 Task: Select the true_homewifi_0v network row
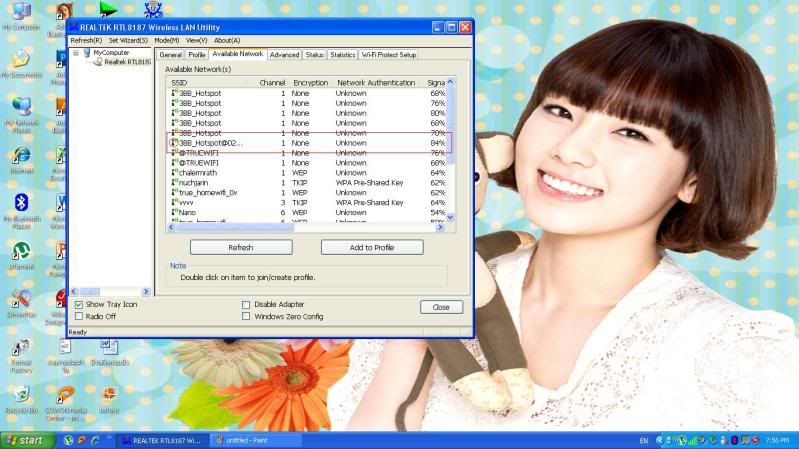point(308,193)
